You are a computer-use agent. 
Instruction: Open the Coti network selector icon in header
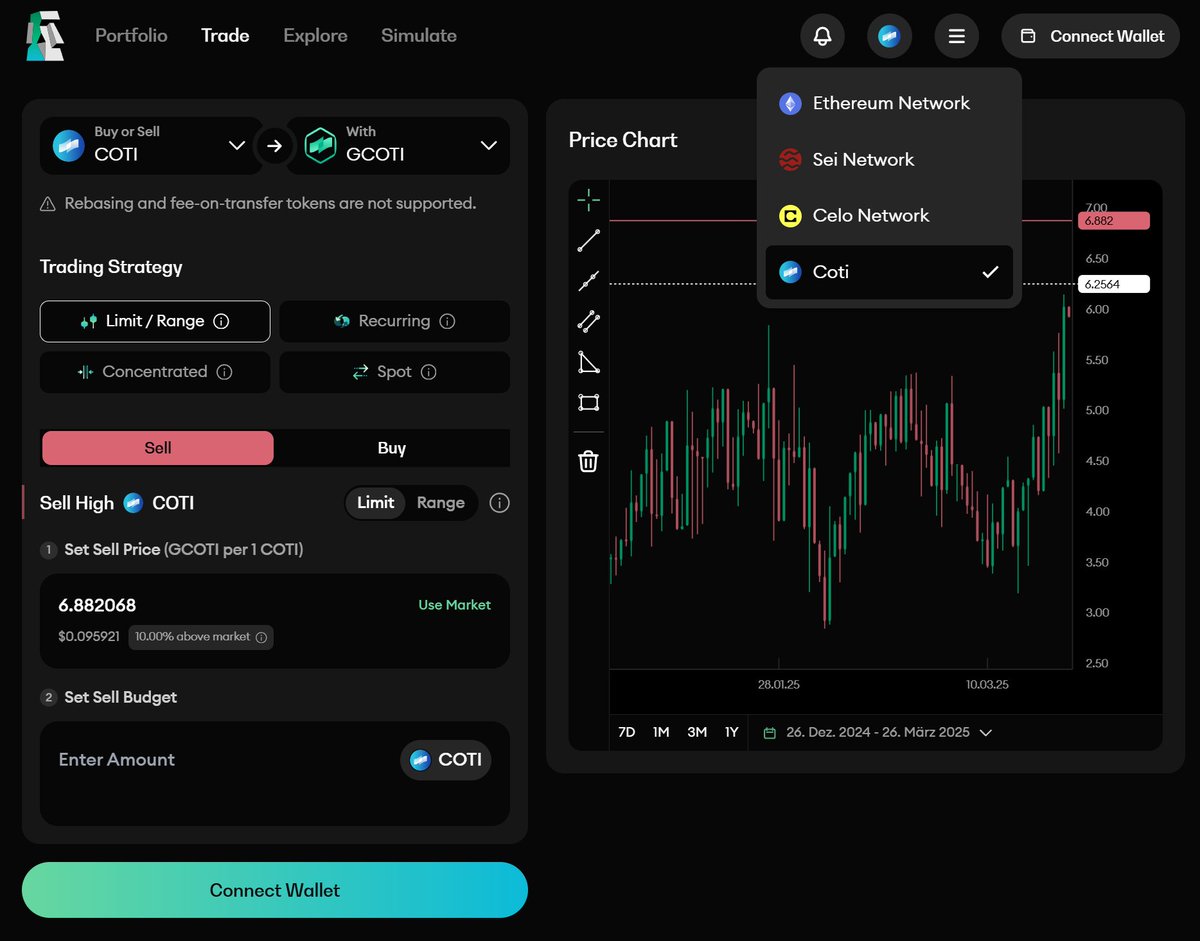pos(889,36)
